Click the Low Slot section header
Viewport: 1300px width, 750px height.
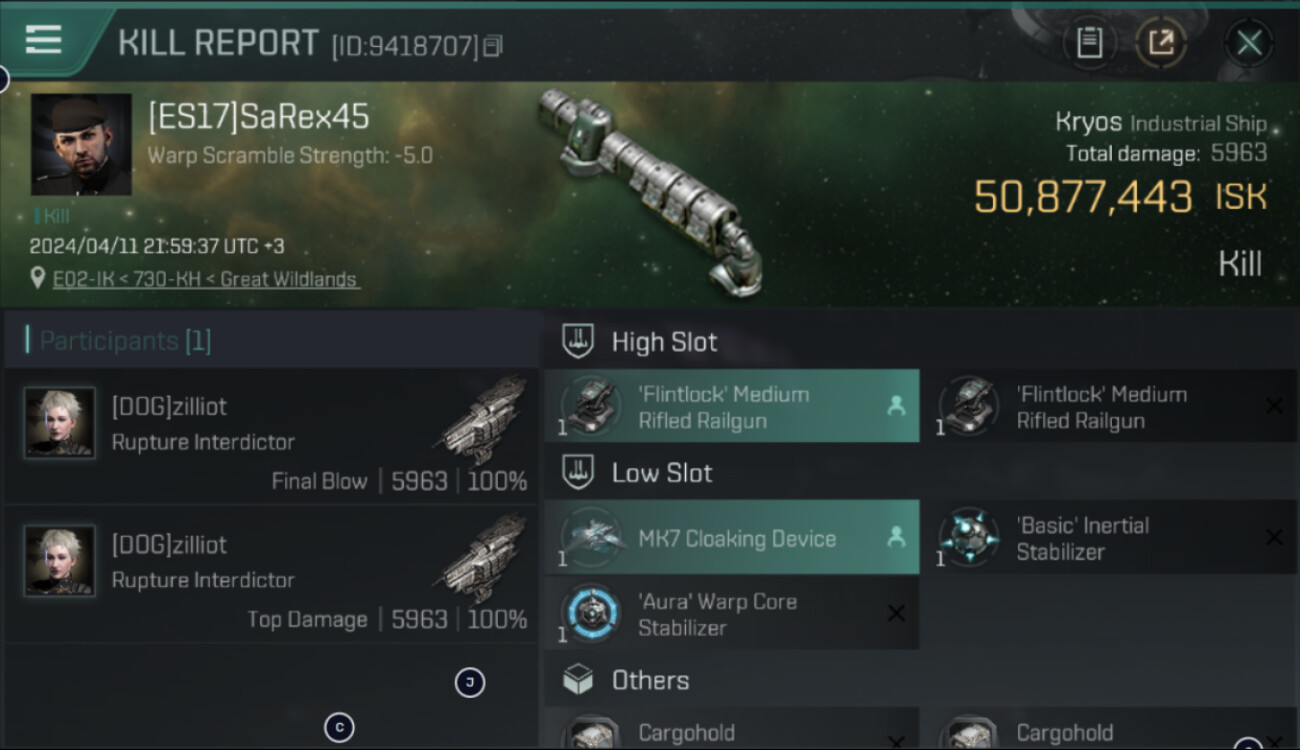[x=661, y=473]
